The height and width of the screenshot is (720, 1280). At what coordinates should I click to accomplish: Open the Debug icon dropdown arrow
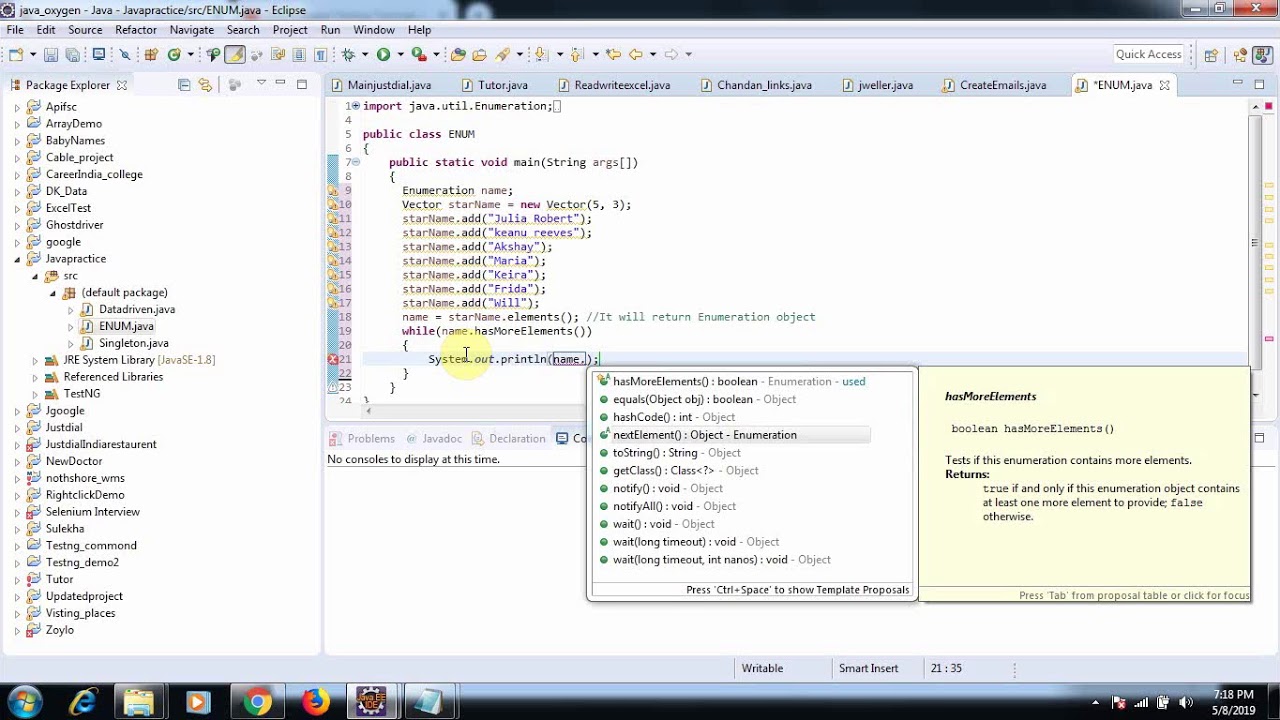(364, 54)
